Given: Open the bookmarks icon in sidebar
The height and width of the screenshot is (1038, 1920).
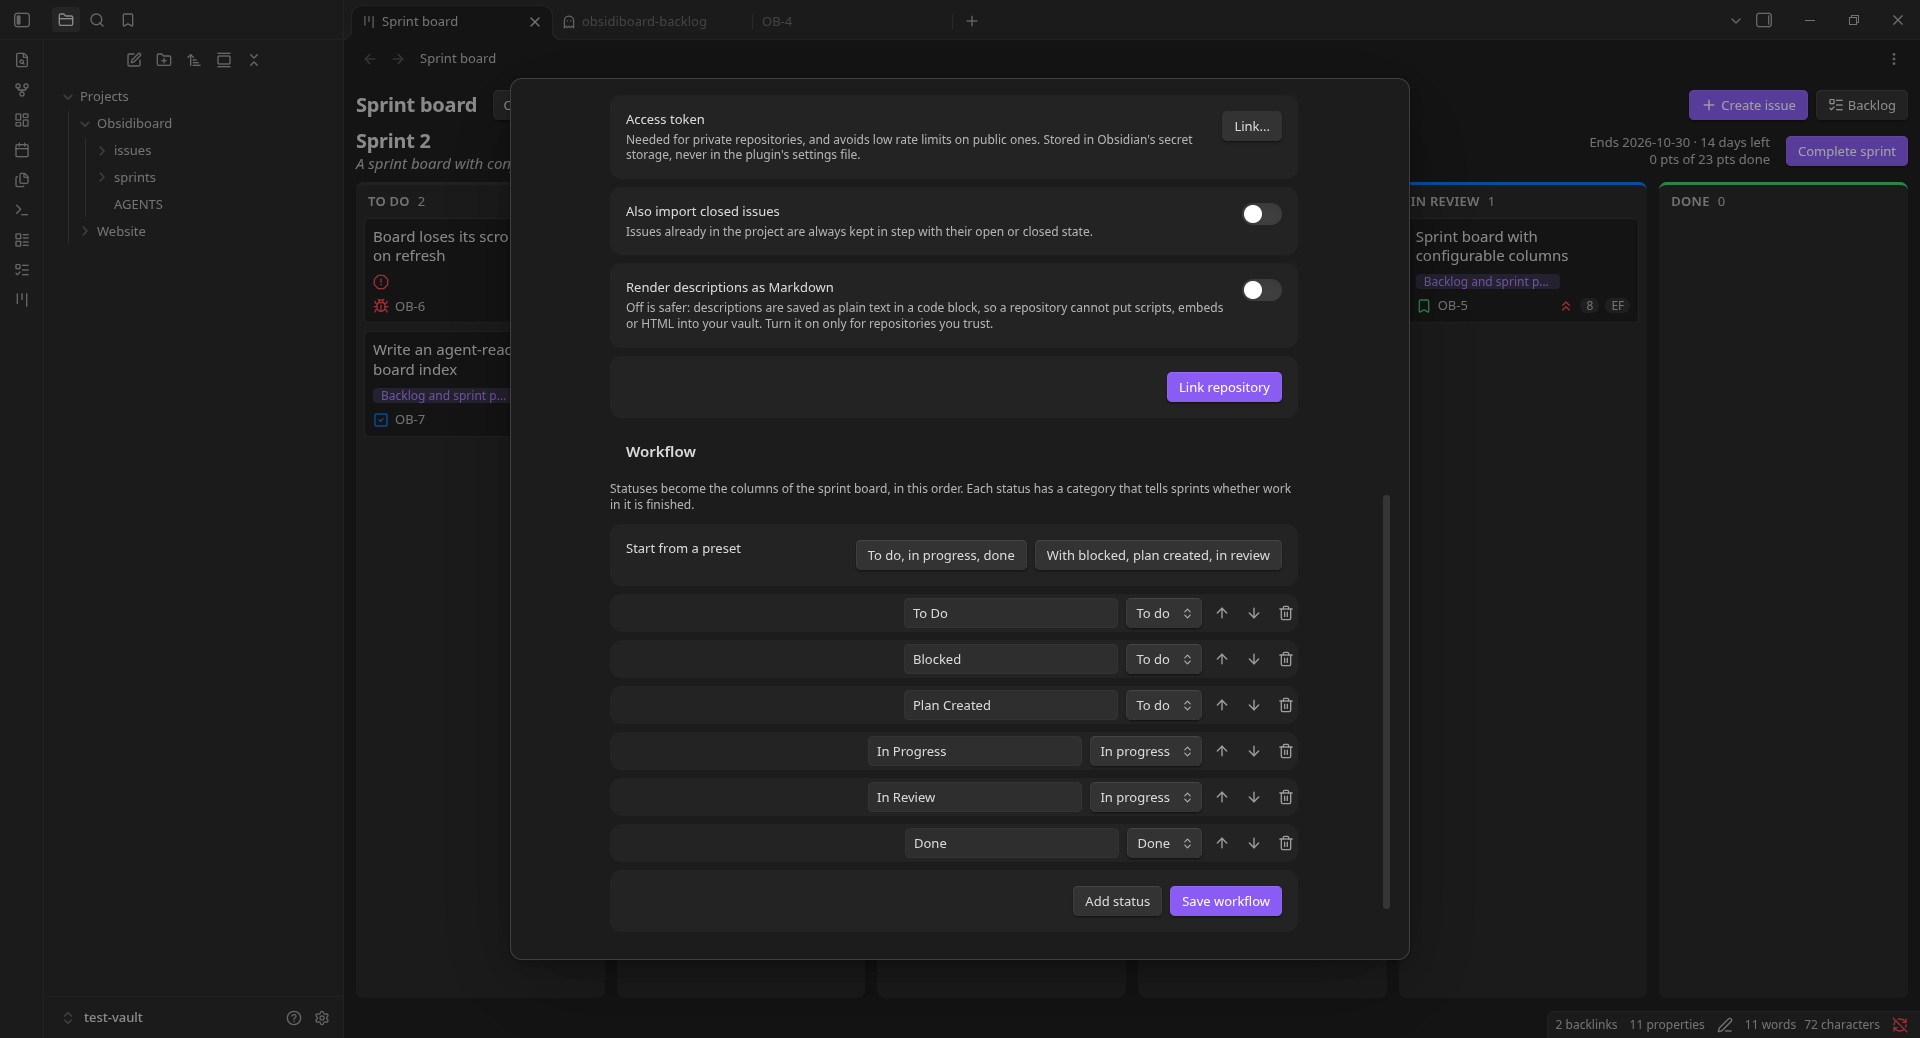Looking at the screenshot, I should (x=128, y=20).
